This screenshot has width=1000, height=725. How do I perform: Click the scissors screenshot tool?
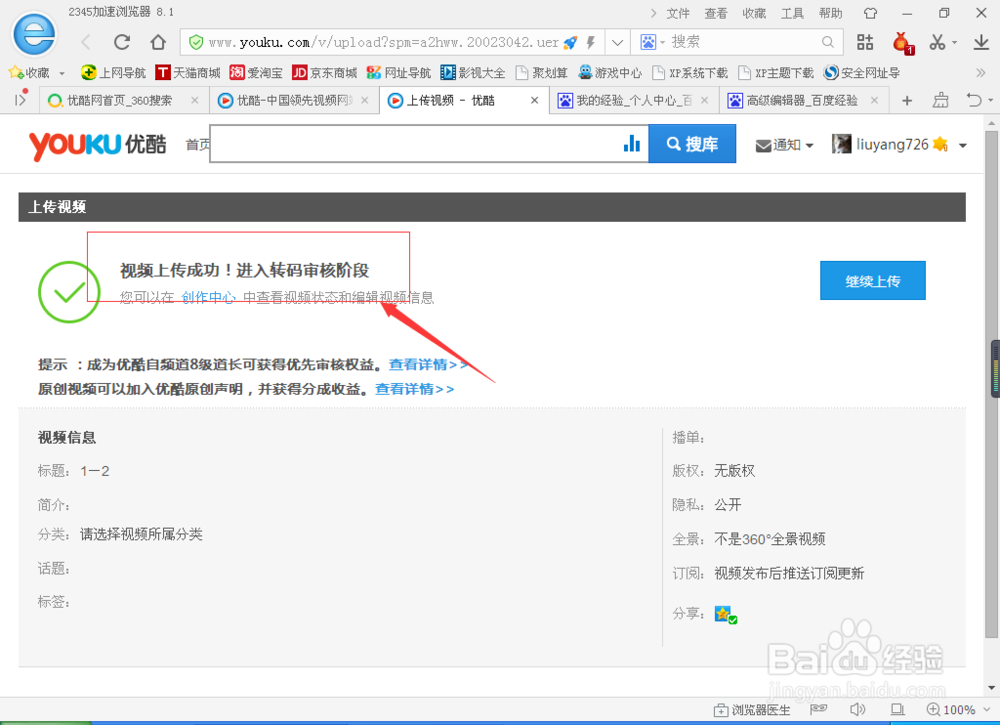[937, 42]
